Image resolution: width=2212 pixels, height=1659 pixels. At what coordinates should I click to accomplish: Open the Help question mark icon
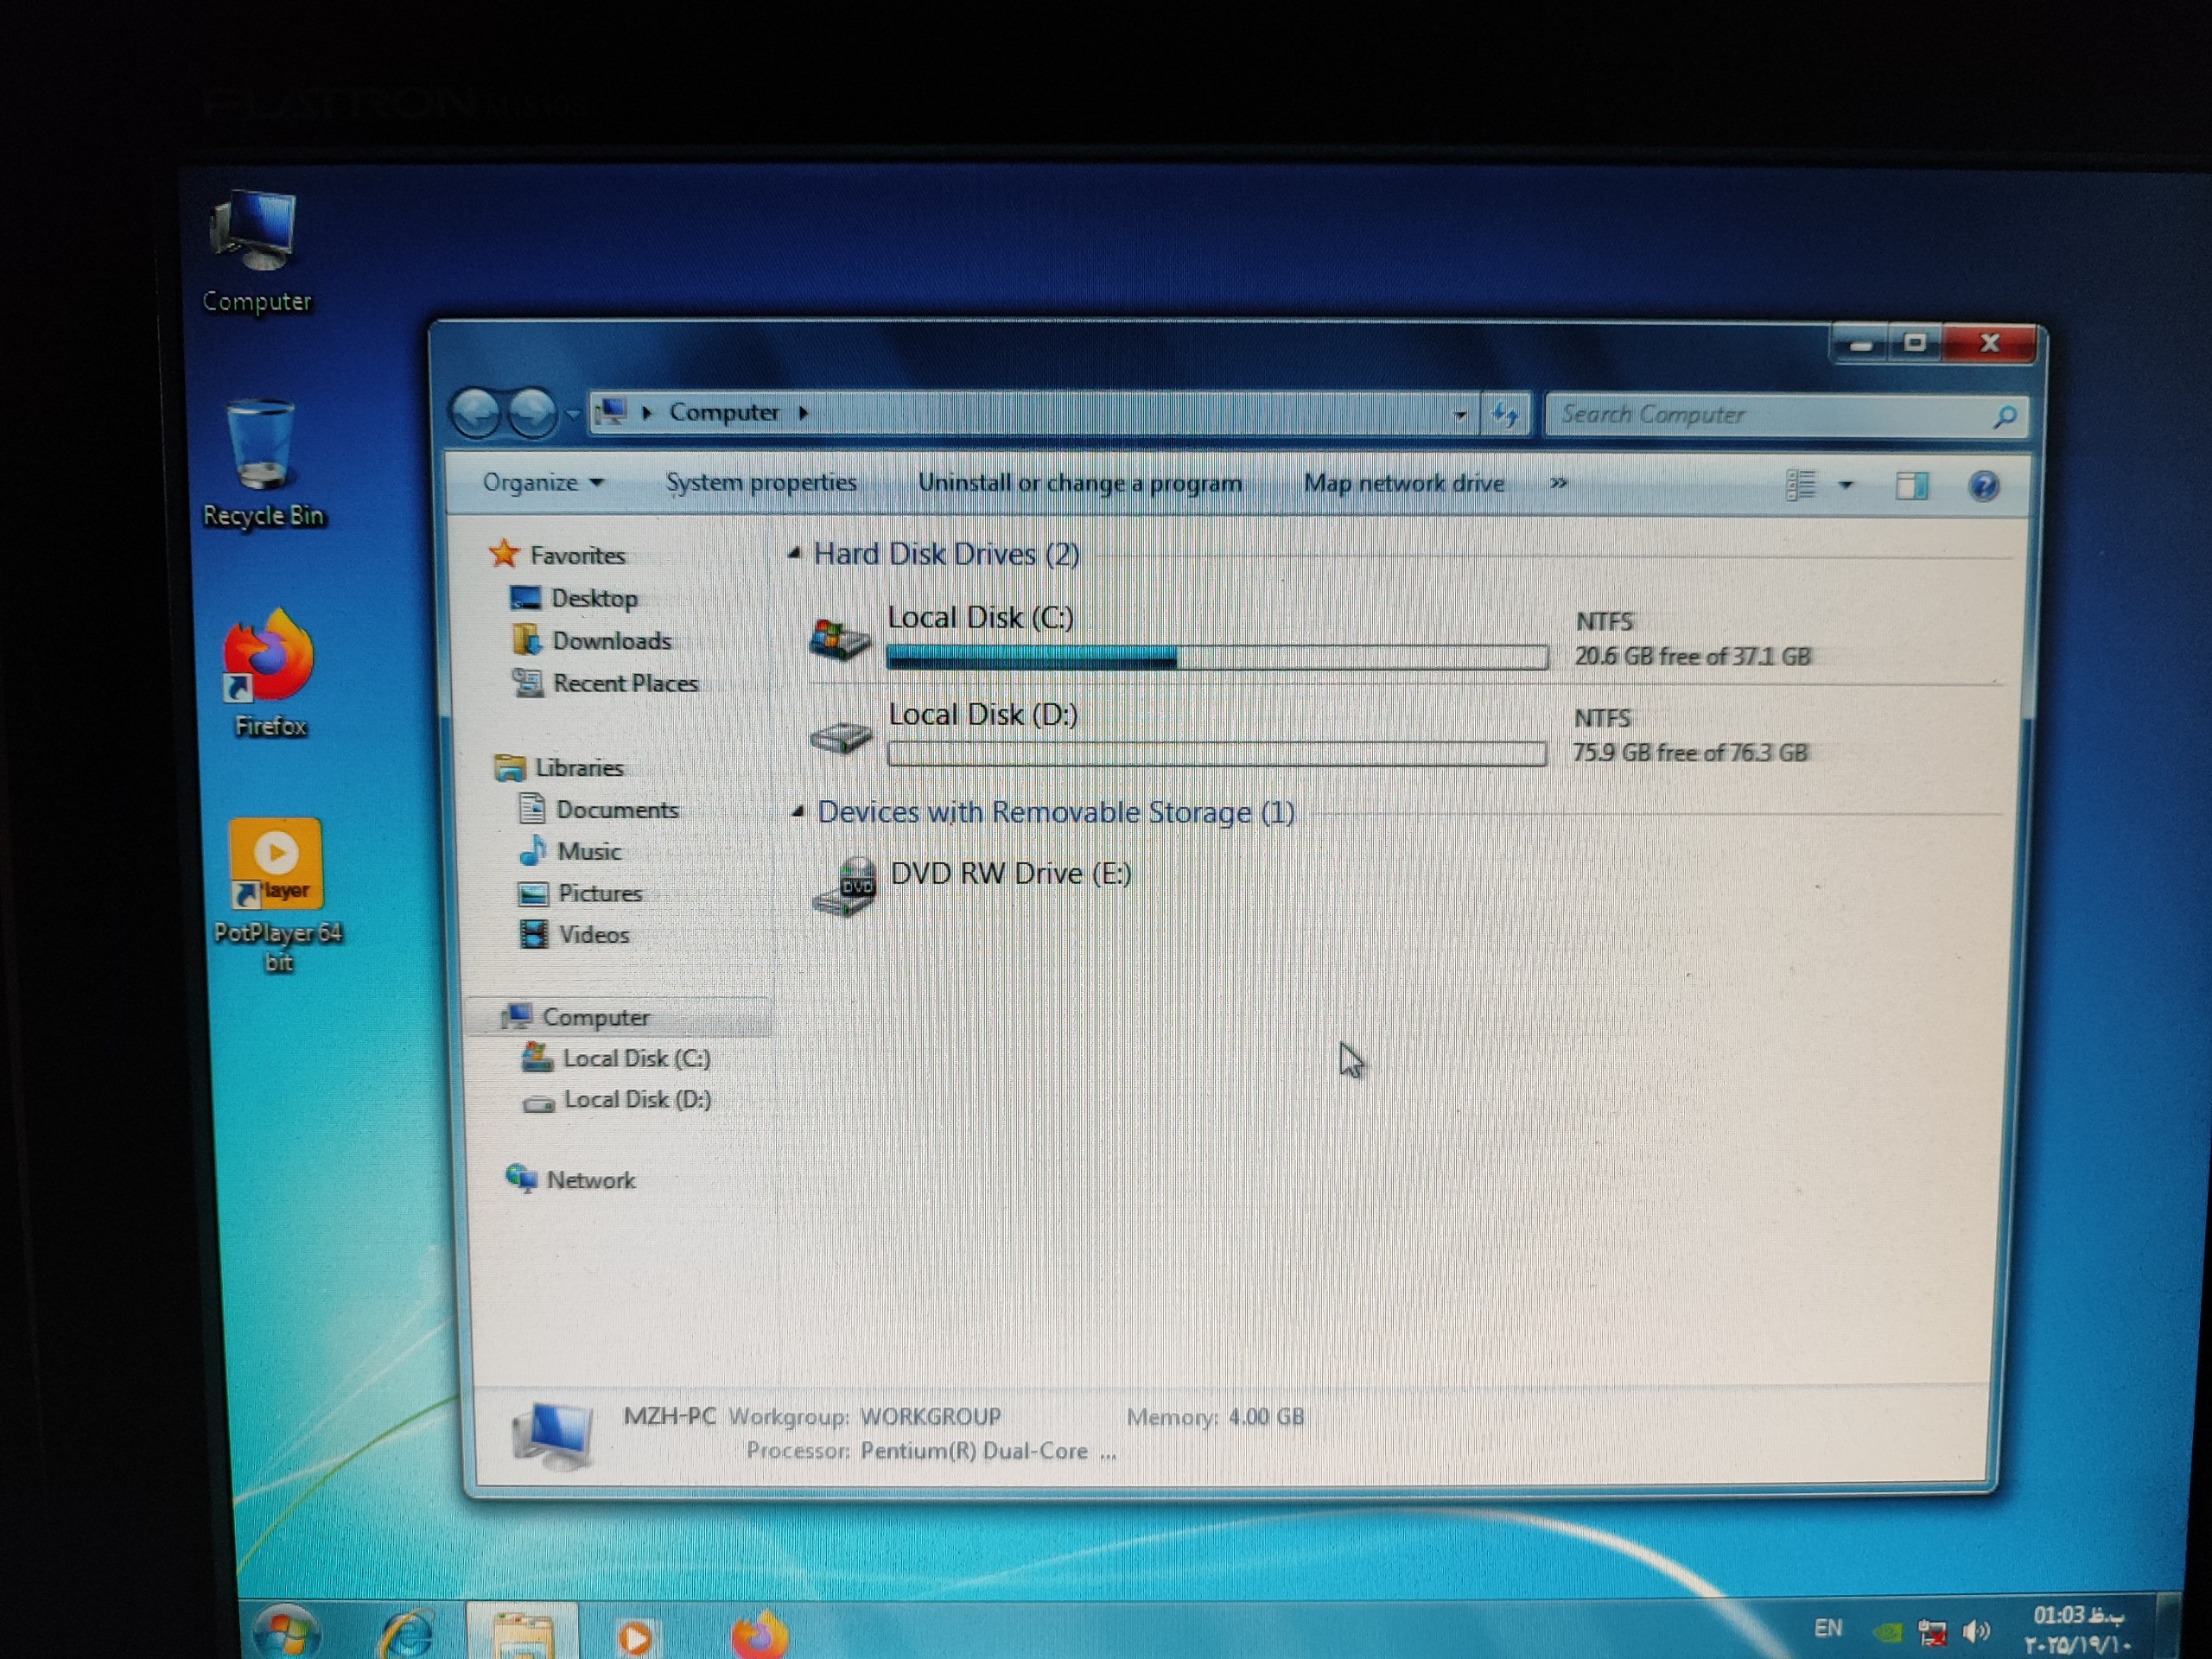tap(1983, 486)
